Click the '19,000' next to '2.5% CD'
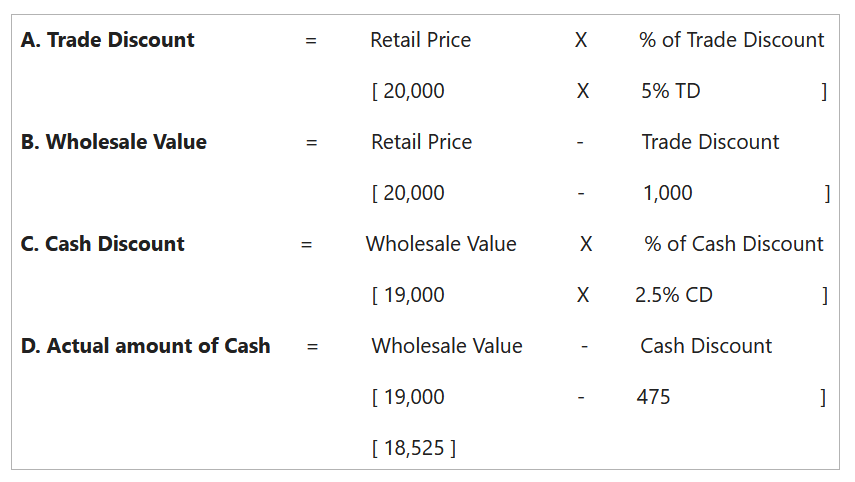Image resolution: width=855 pixels, height=482 pixels. (412, 295)
